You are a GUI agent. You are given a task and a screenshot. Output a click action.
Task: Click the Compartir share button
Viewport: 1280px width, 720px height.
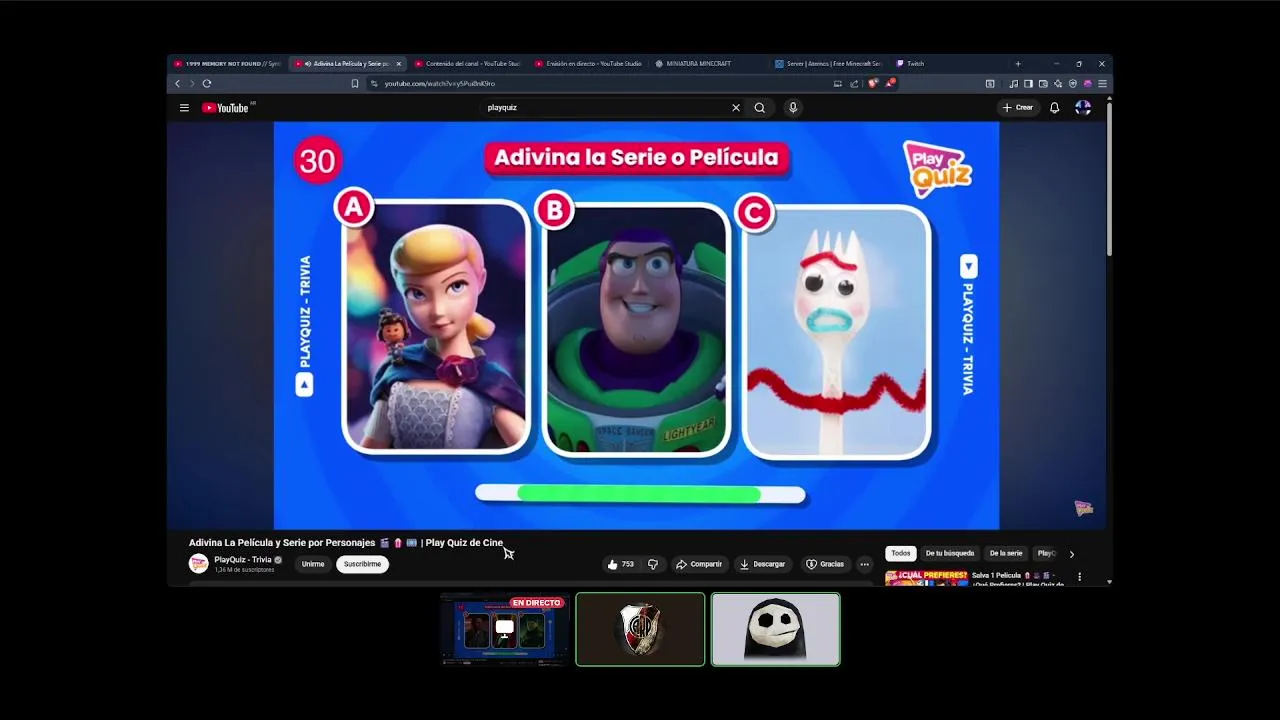[699, 564]
